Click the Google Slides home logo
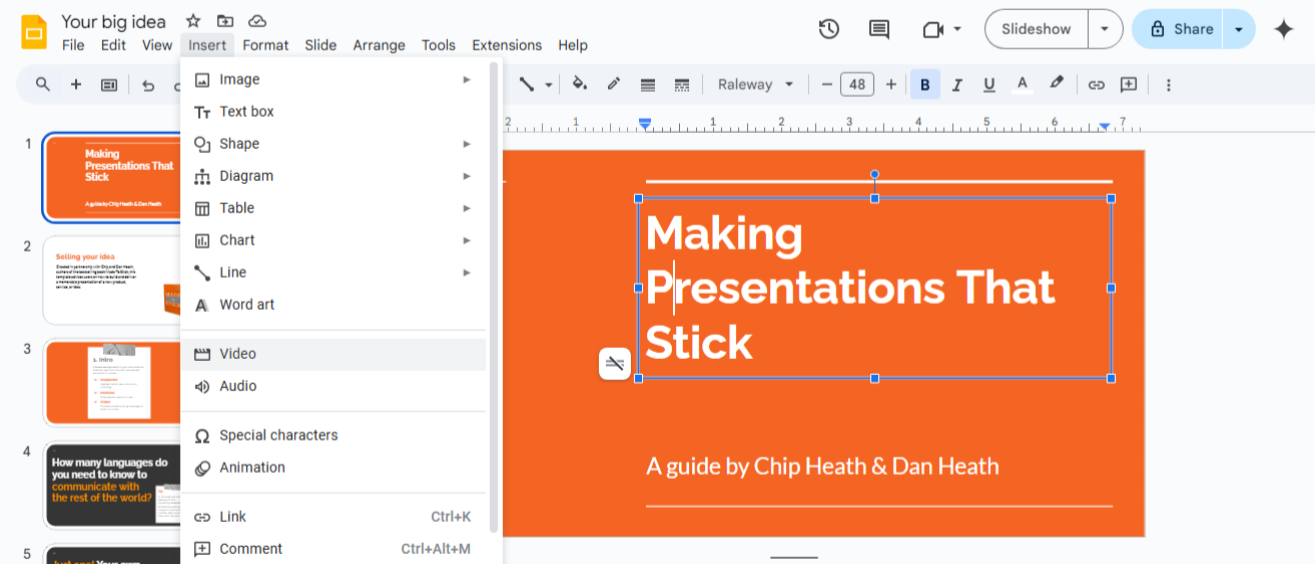This screenshot has height=564, width=1315. (34, 31)
